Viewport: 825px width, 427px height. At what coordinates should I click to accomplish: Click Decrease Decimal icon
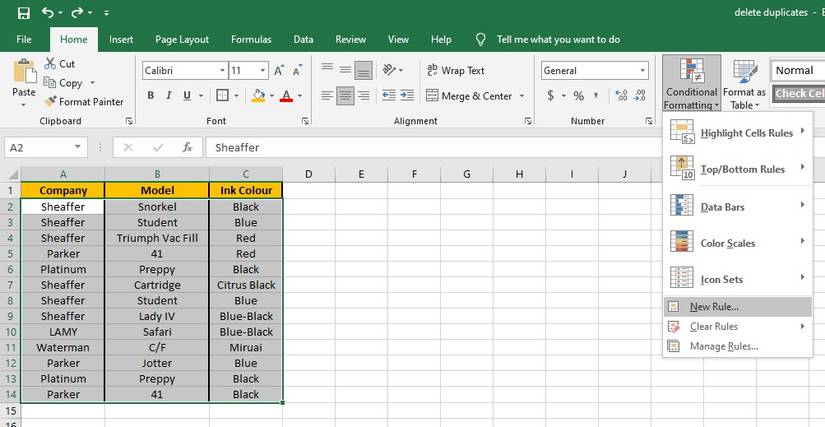click(x=640, y=95)
